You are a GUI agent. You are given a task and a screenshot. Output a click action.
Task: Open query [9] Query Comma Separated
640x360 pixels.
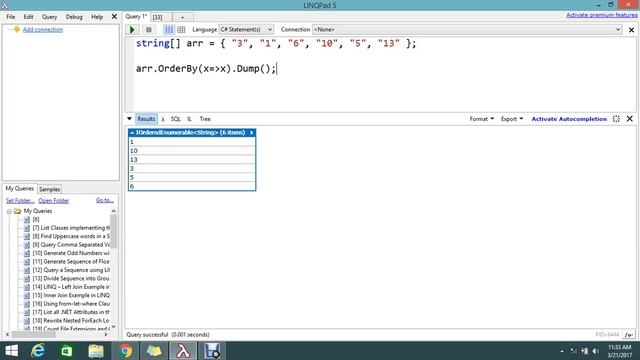pyautogui.click(x=71, y=244)
